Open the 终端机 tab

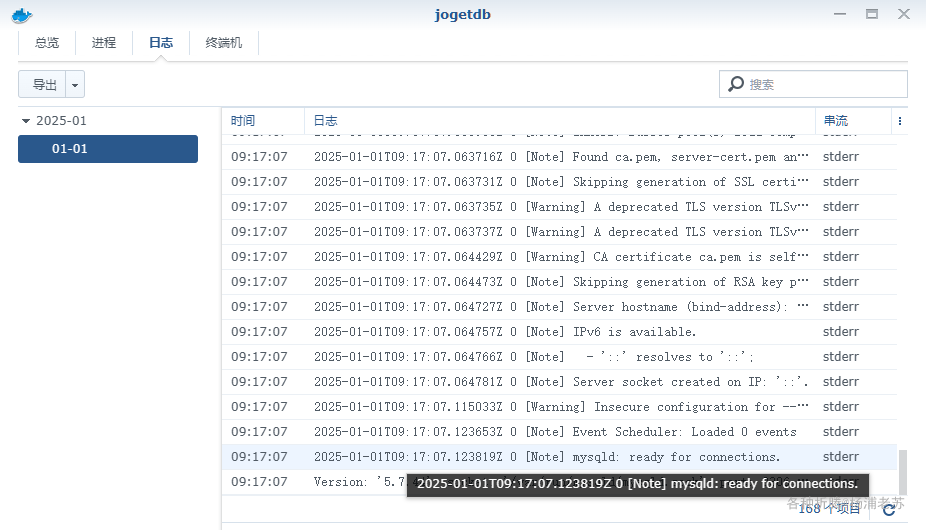(224, 43)
